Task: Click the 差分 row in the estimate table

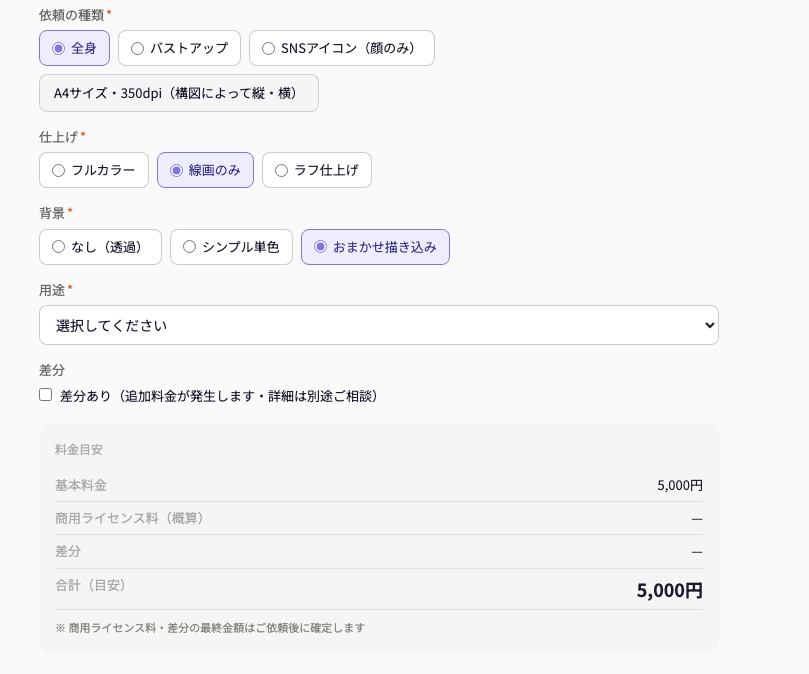Action: (379, 551)
